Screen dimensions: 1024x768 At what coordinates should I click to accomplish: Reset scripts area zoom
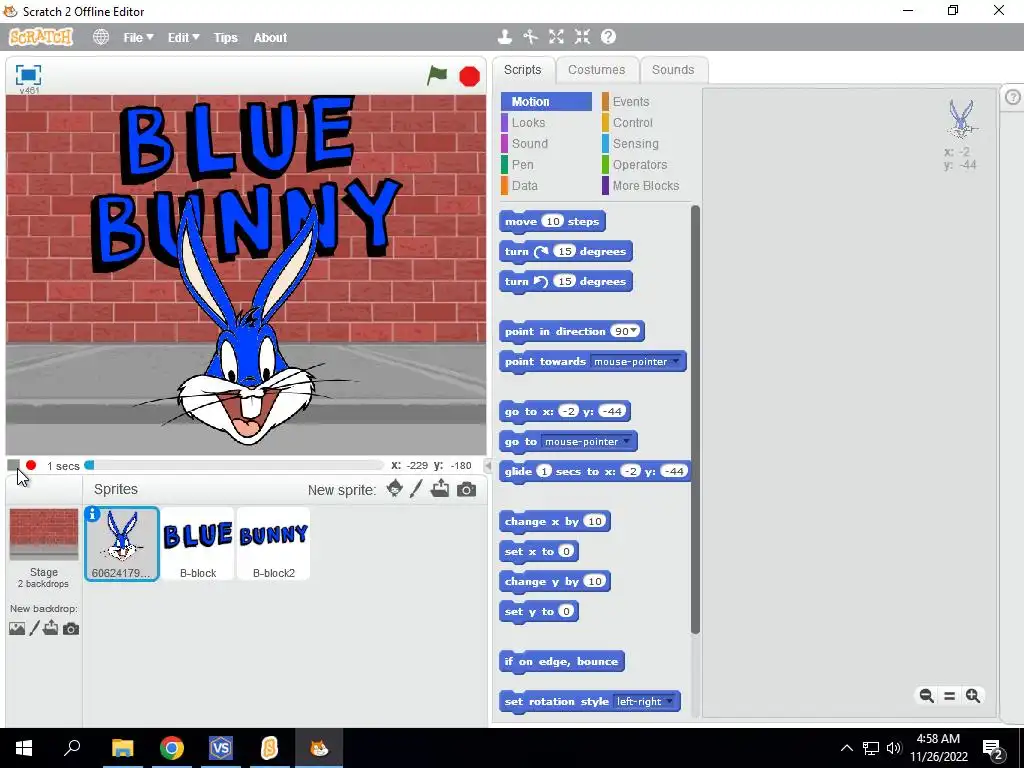tap(950, 696)
